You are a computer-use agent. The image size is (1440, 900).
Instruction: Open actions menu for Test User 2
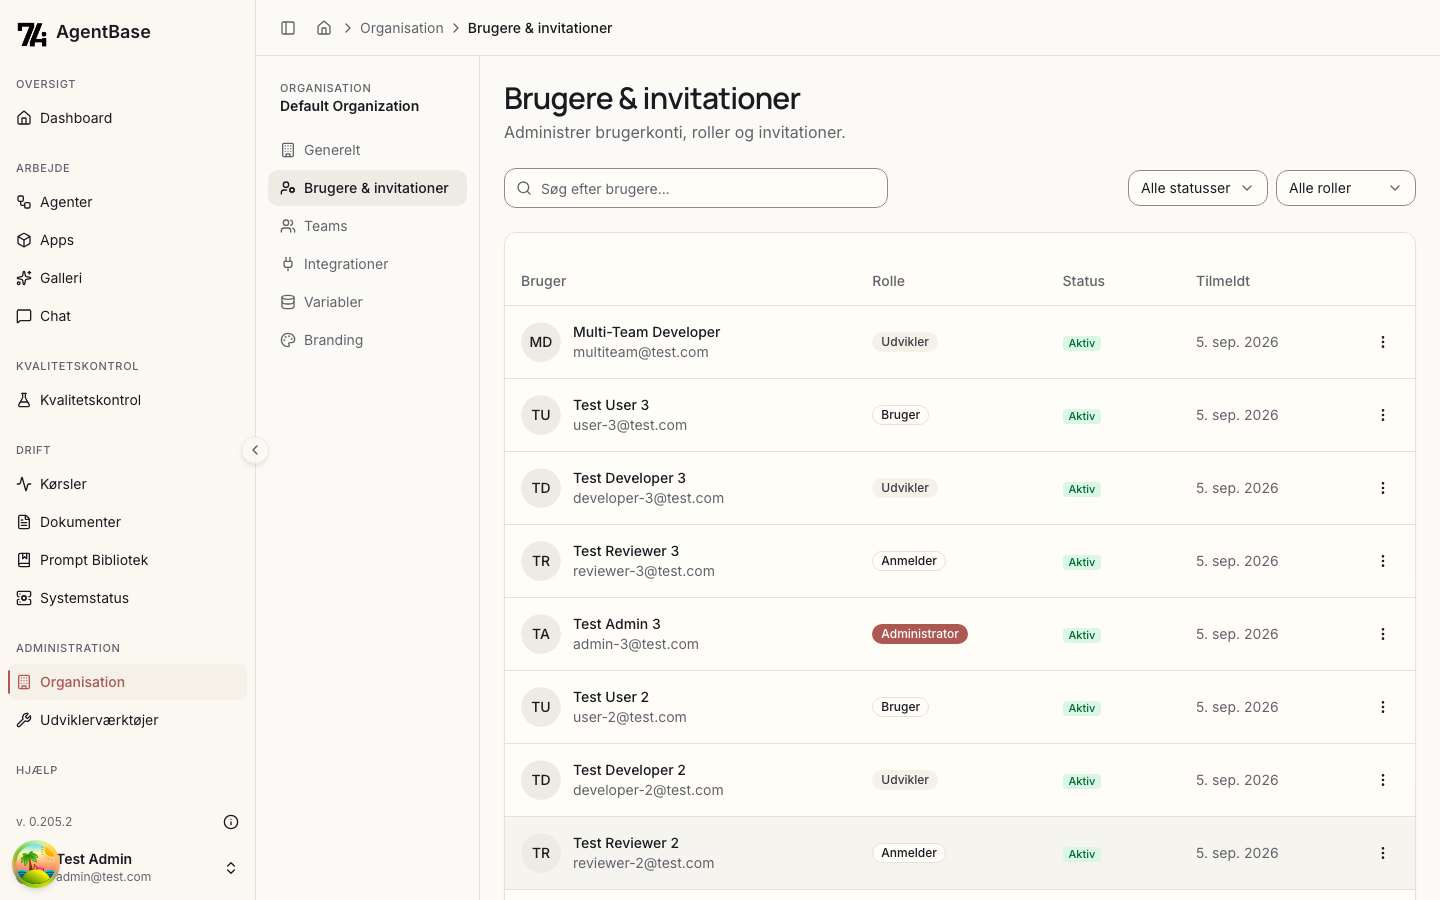pyautogui.click(x=1383, y=707)
